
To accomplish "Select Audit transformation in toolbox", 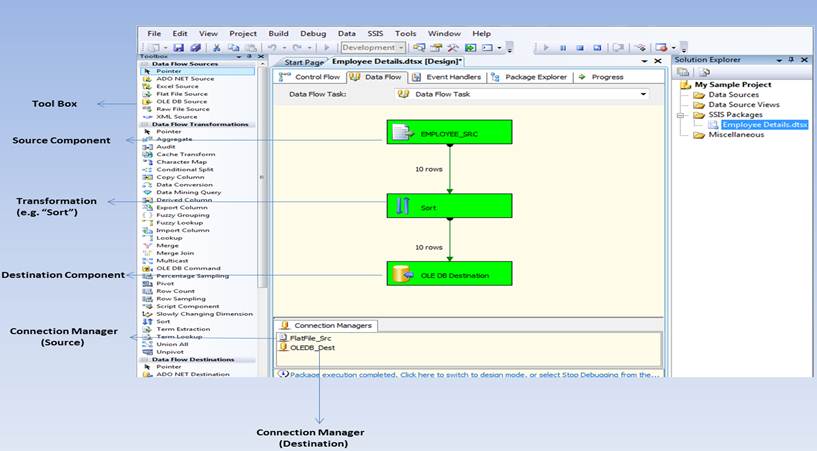I will 166,147.
